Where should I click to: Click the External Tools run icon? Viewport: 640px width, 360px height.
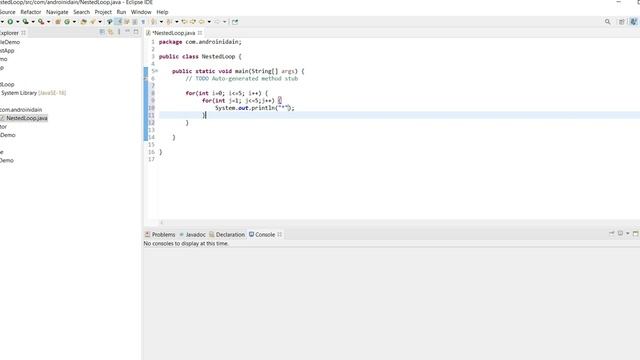point(41,22)
